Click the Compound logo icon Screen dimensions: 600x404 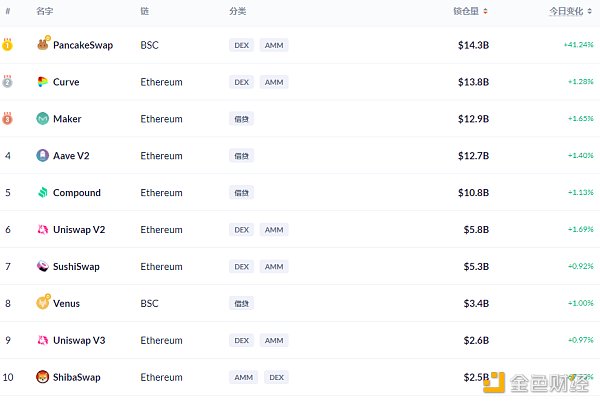42,193
